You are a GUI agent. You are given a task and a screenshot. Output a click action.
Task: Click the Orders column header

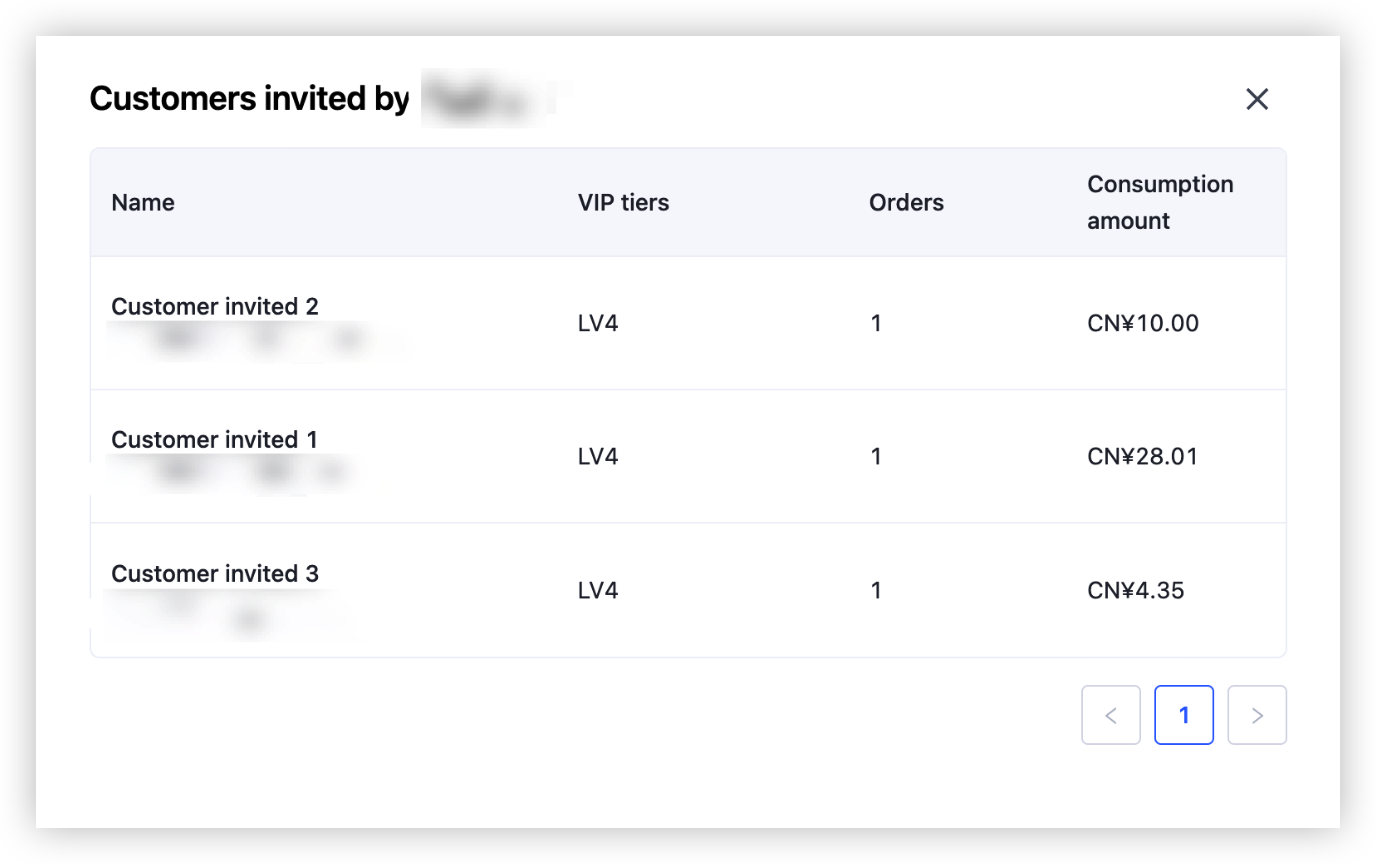[x=906, y=203]
